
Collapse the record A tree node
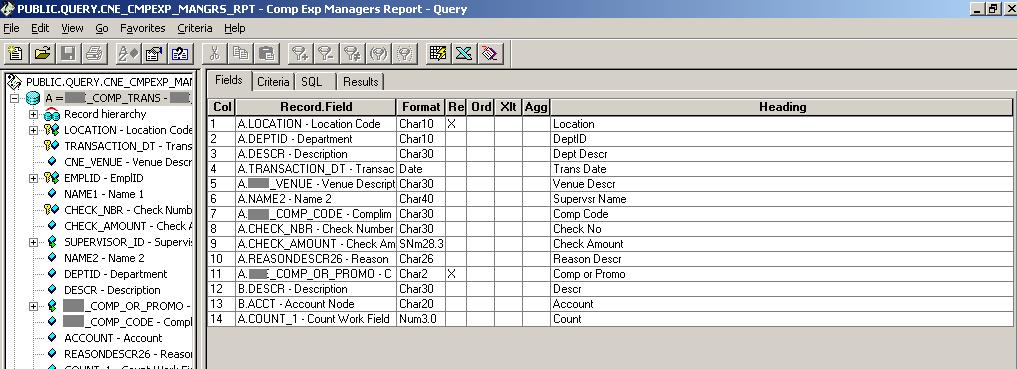pyautogui.click(x=14, y=99)
